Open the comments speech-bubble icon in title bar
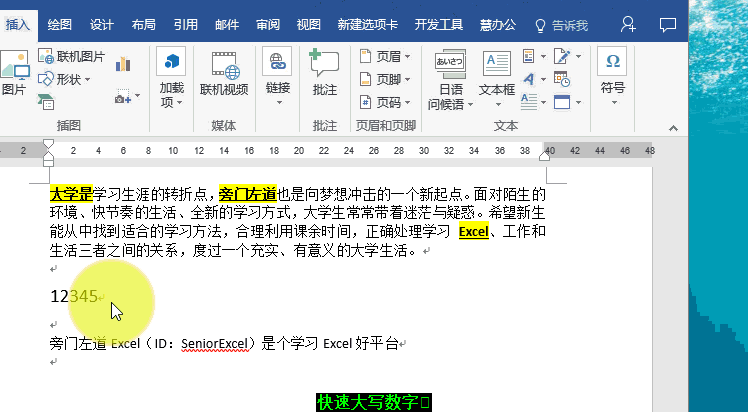 point(668,24)
